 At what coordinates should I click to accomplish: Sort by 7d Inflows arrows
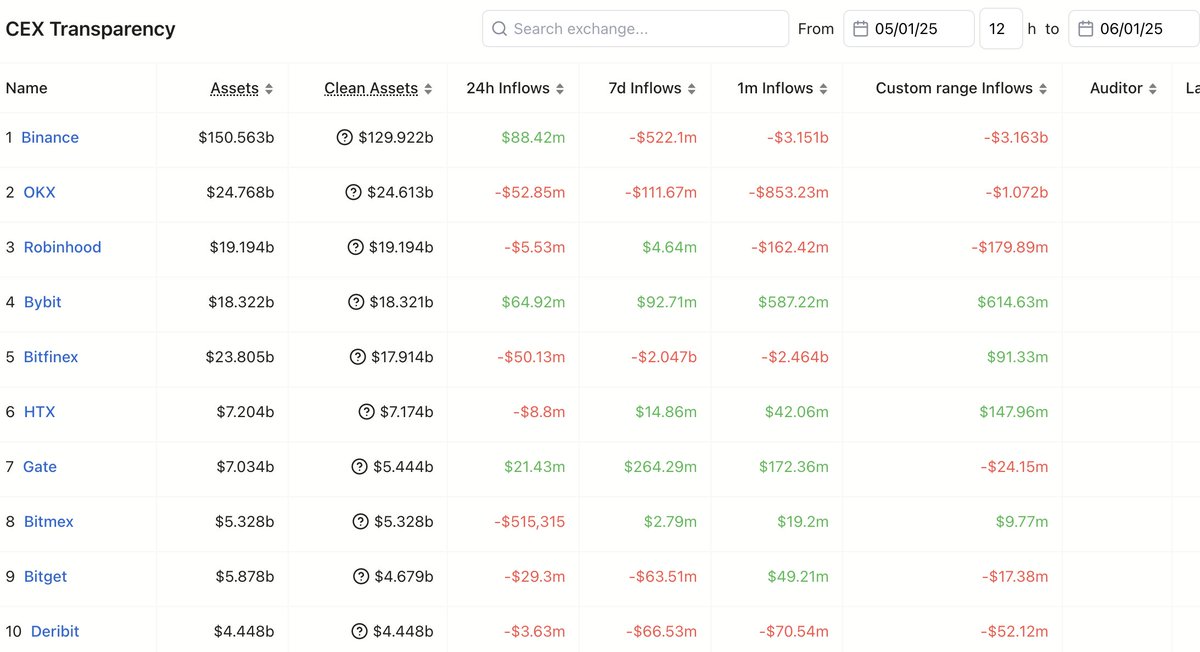[x=692, y=89]
